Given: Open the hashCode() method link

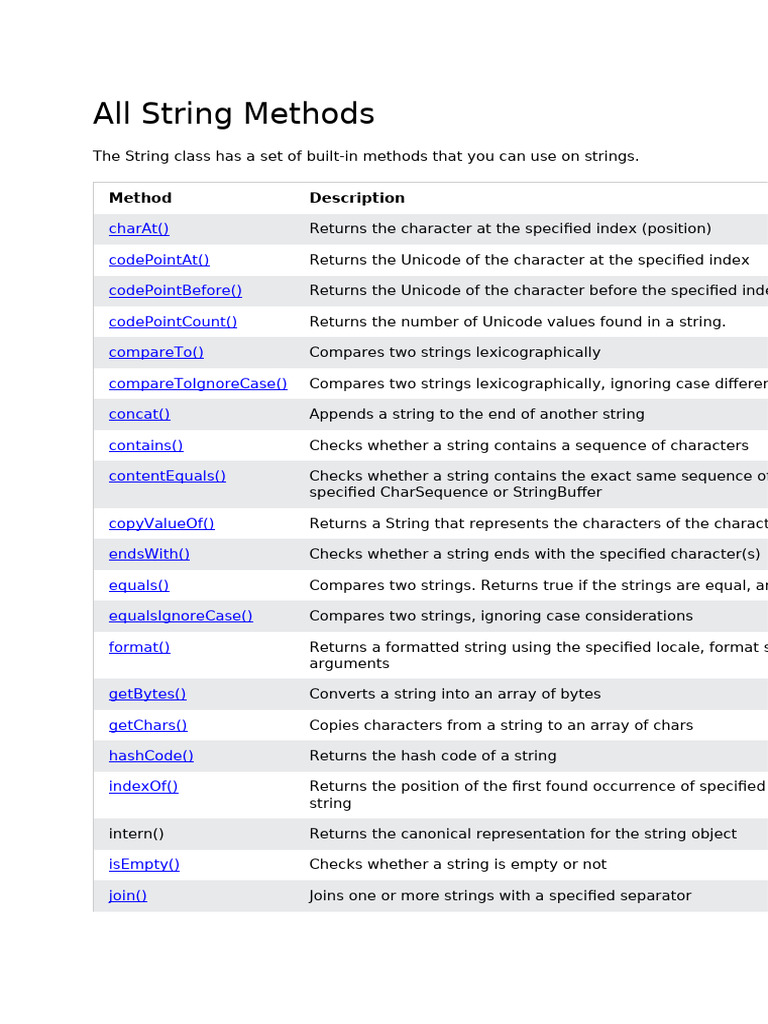Looking at the screenshot, I should pos(151,756).
